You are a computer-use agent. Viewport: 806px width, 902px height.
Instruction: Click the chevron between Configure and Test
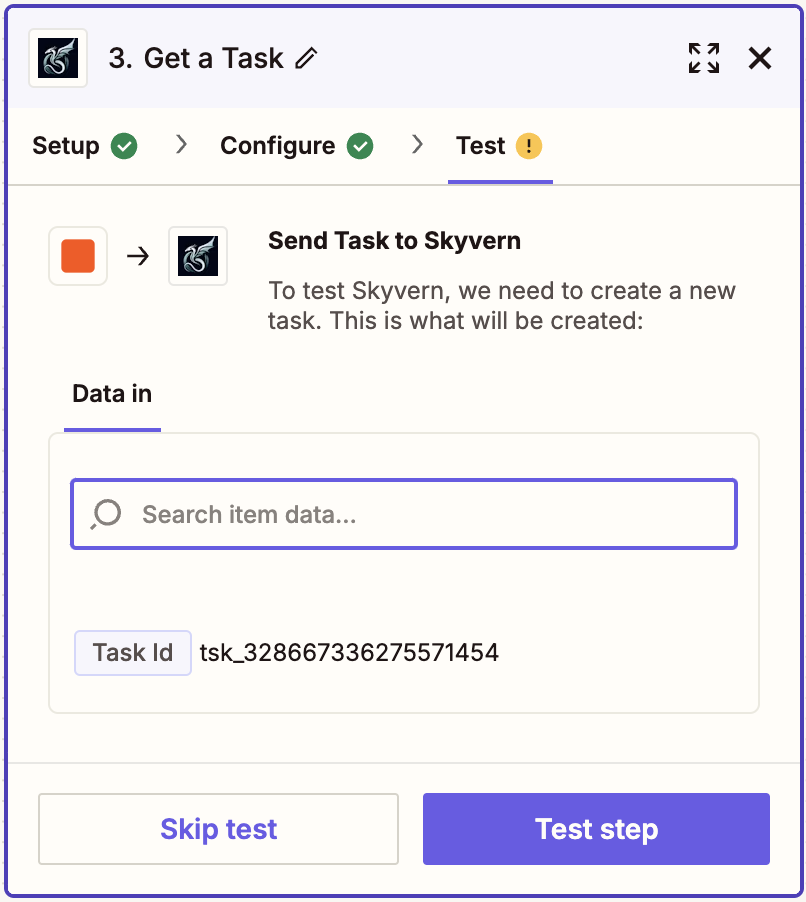tap(417, 145)
